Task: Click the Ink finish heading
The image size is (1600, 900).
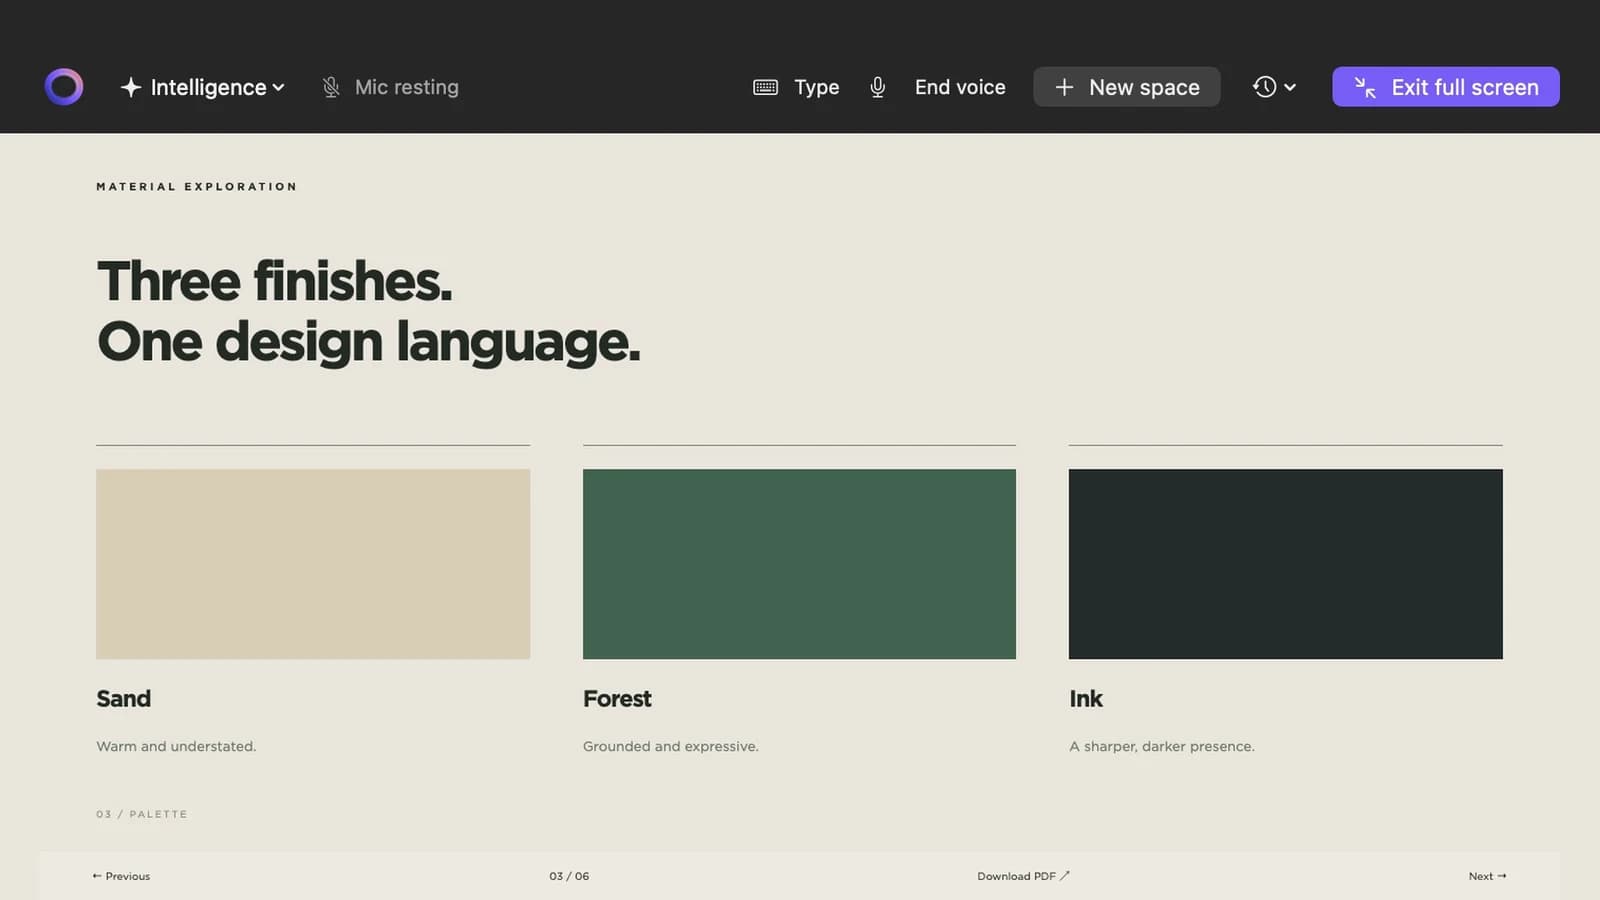Action: (x=1086, y=699)
